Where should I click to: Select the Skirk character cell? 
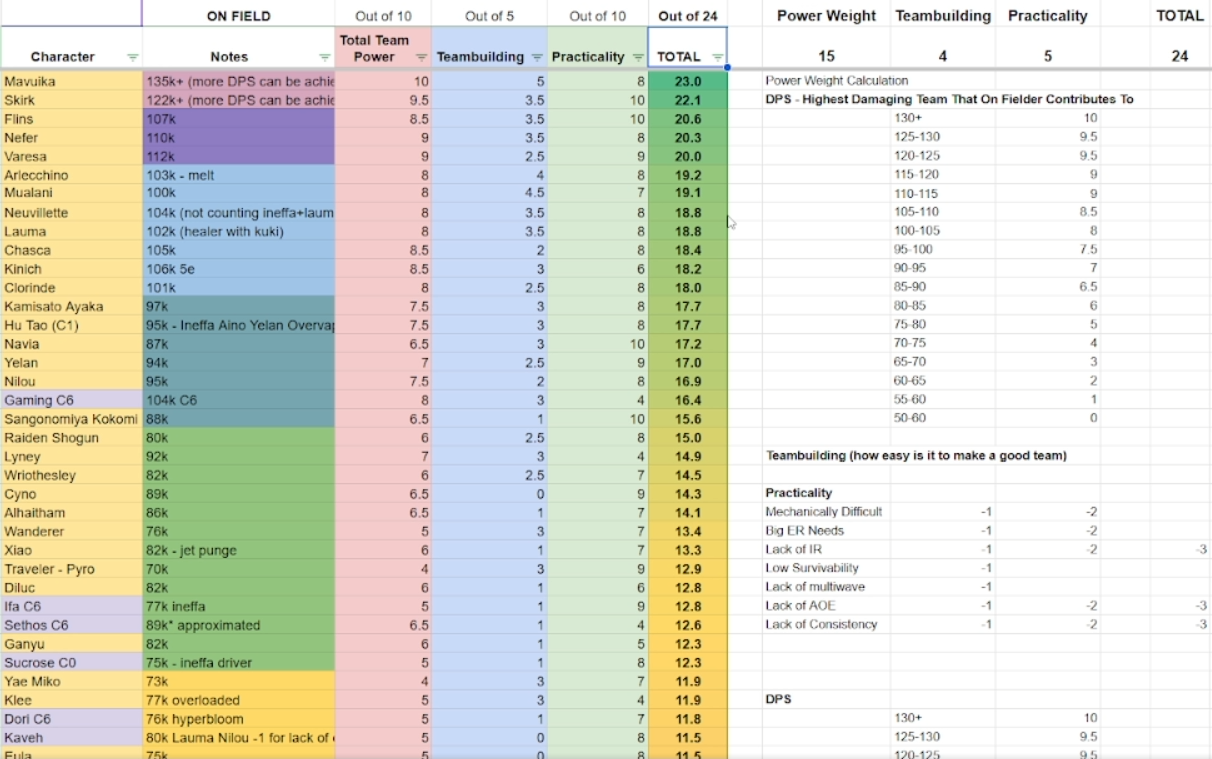71,100
